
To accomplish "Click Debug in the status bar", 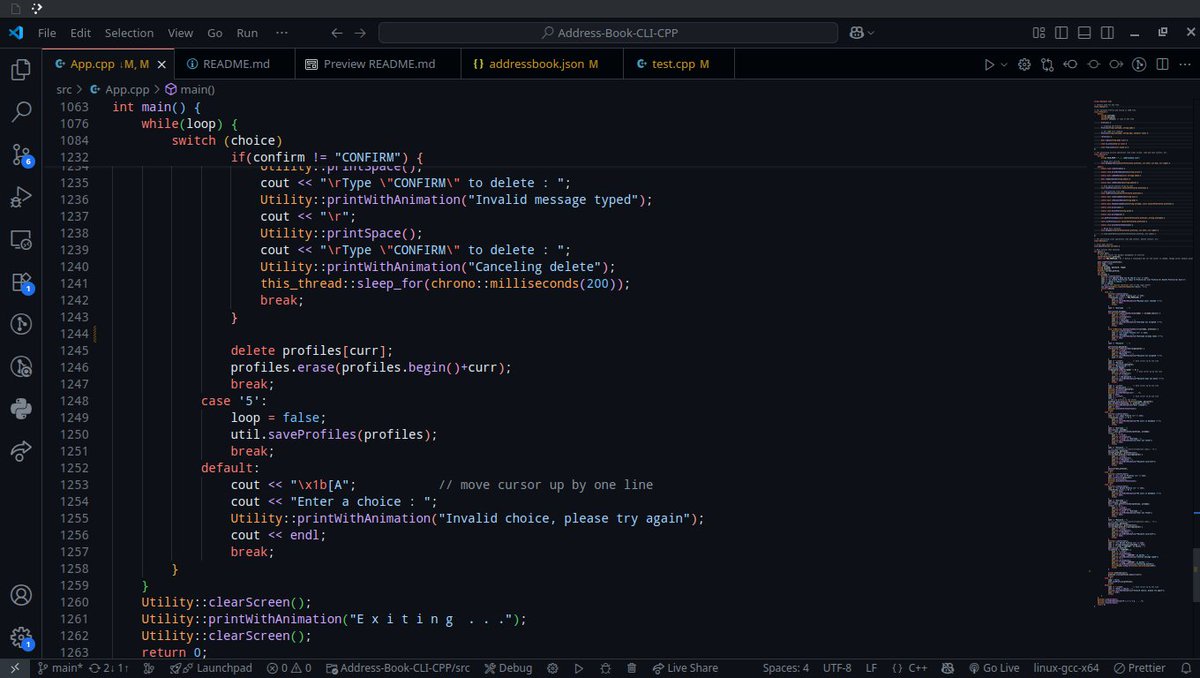I will [x=507, y=668].
